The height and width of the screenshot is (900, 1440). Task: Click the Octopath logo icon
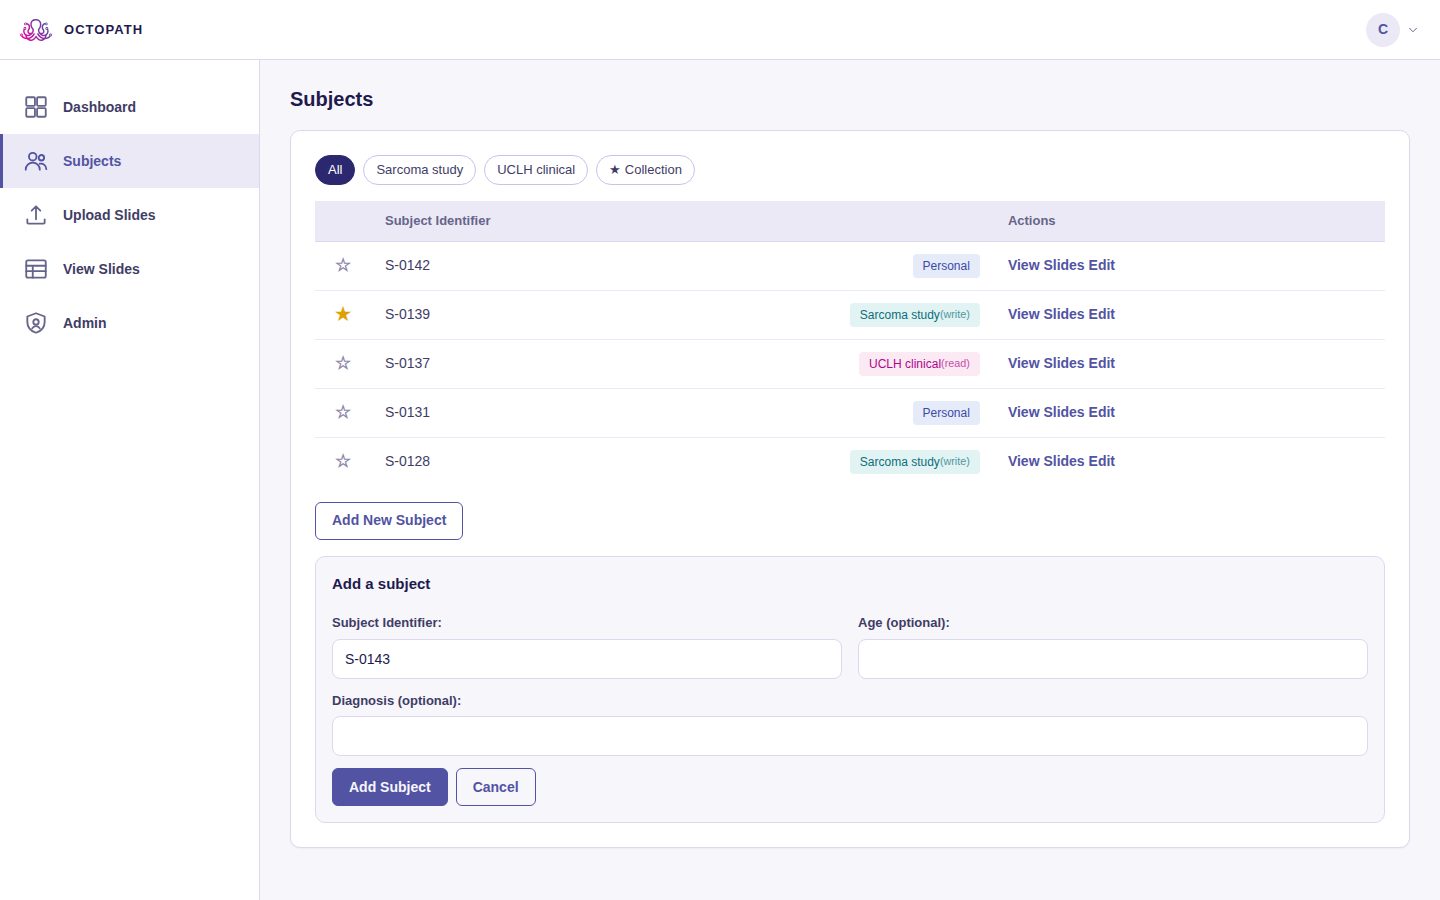click(x=36, y=30)
